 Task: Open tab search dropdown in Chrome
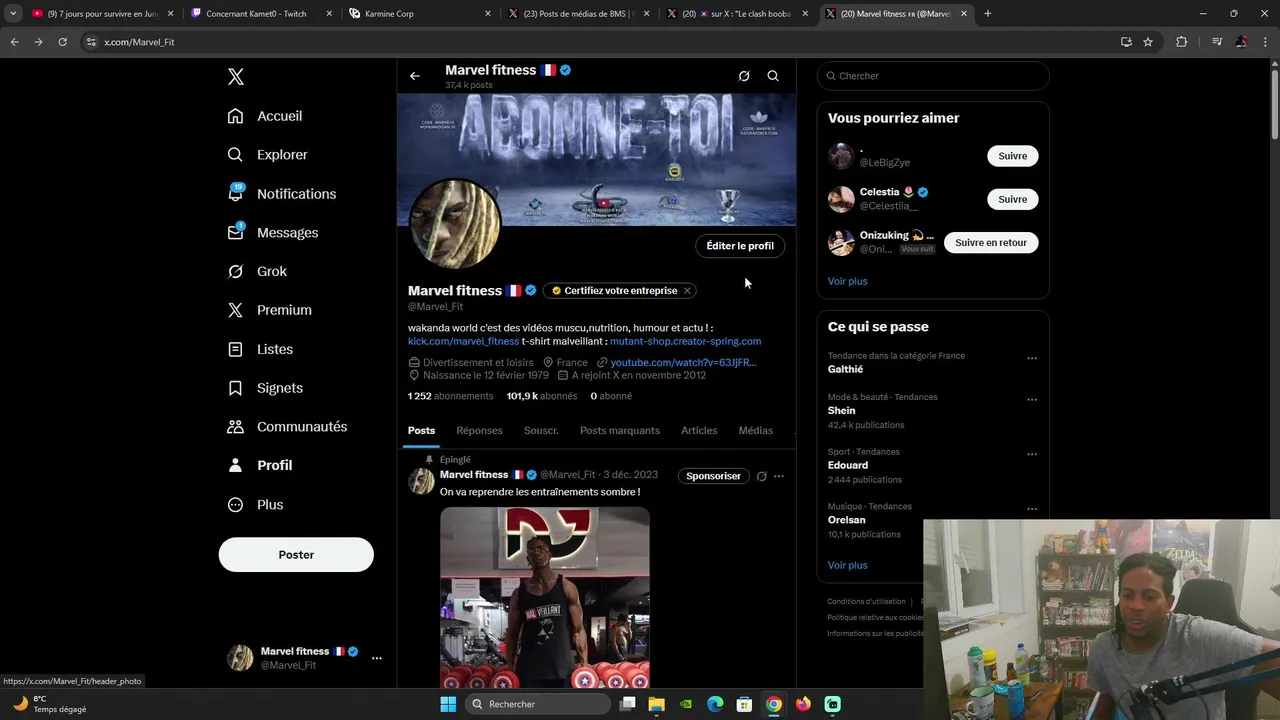coord(13,14)
